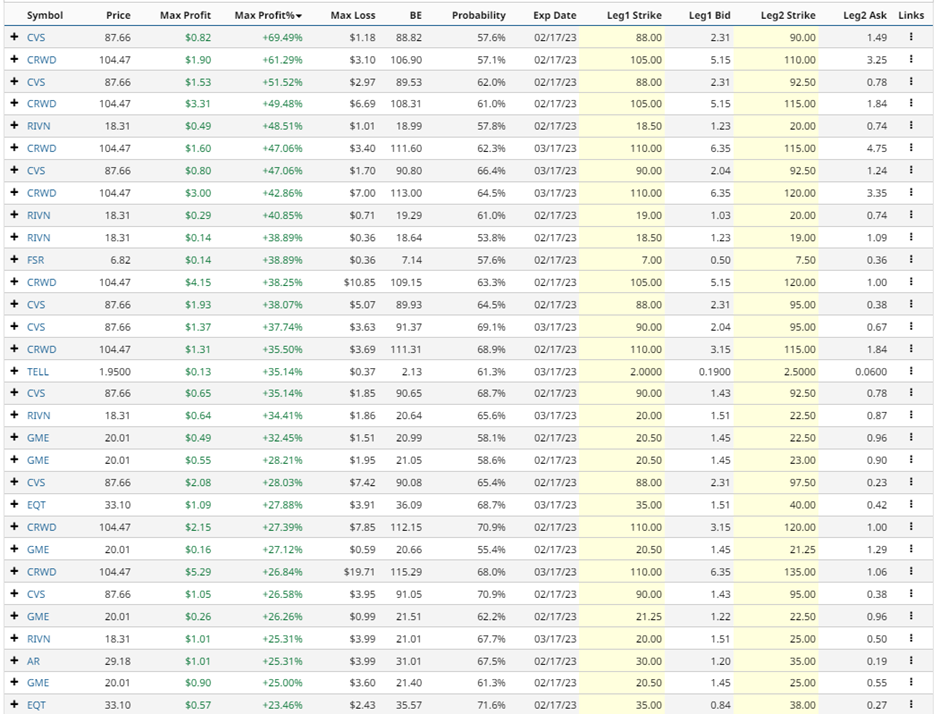
Task: Sort by the Max Profit column header
Action: pos(185,15)
